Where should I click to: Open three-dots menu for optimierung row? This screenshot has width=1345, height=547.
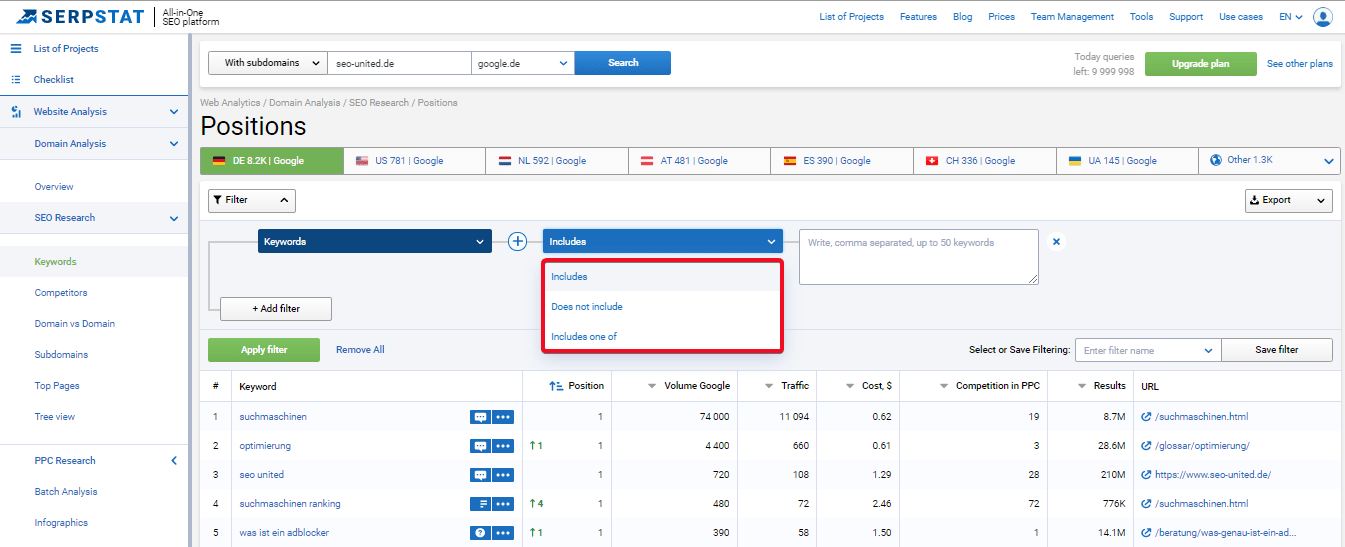[x=502, y=446]
